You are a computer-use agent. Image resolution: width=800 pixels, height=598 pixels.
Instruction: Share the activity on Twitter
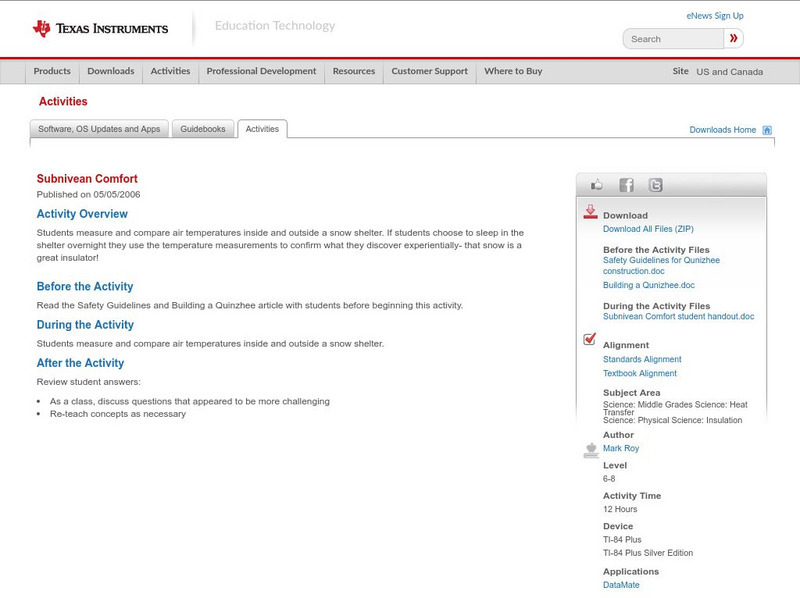tap(654, 184)
